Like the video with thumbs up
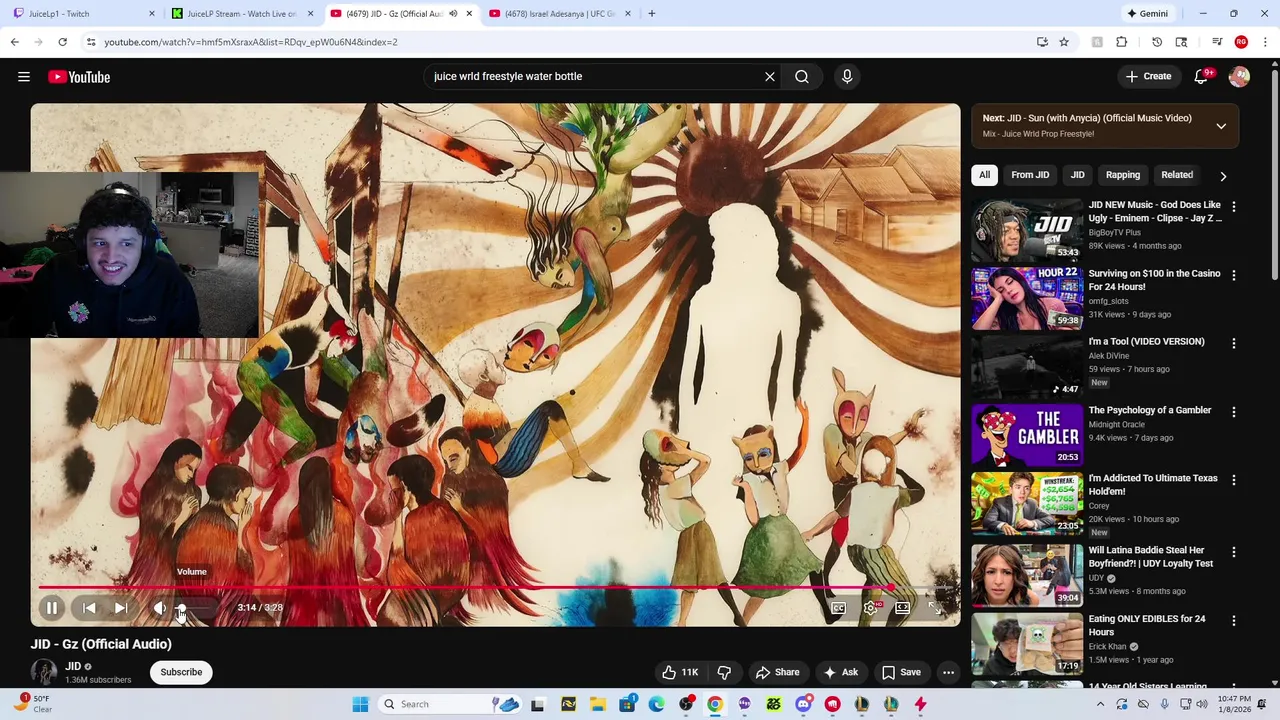The width and height of the screenshot is (1280, 720). pos(680,672)
